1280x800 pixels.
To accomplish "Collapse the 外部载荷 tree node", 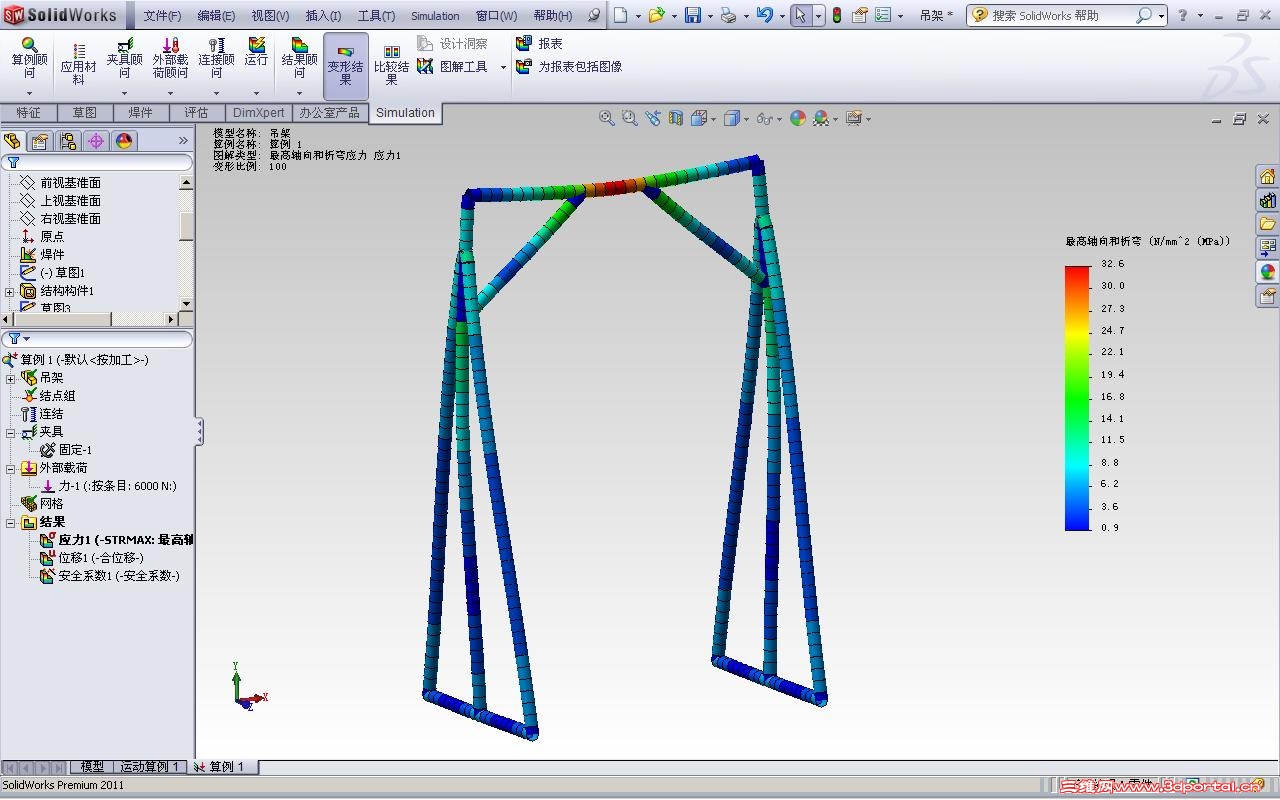I will coord(10,468).
